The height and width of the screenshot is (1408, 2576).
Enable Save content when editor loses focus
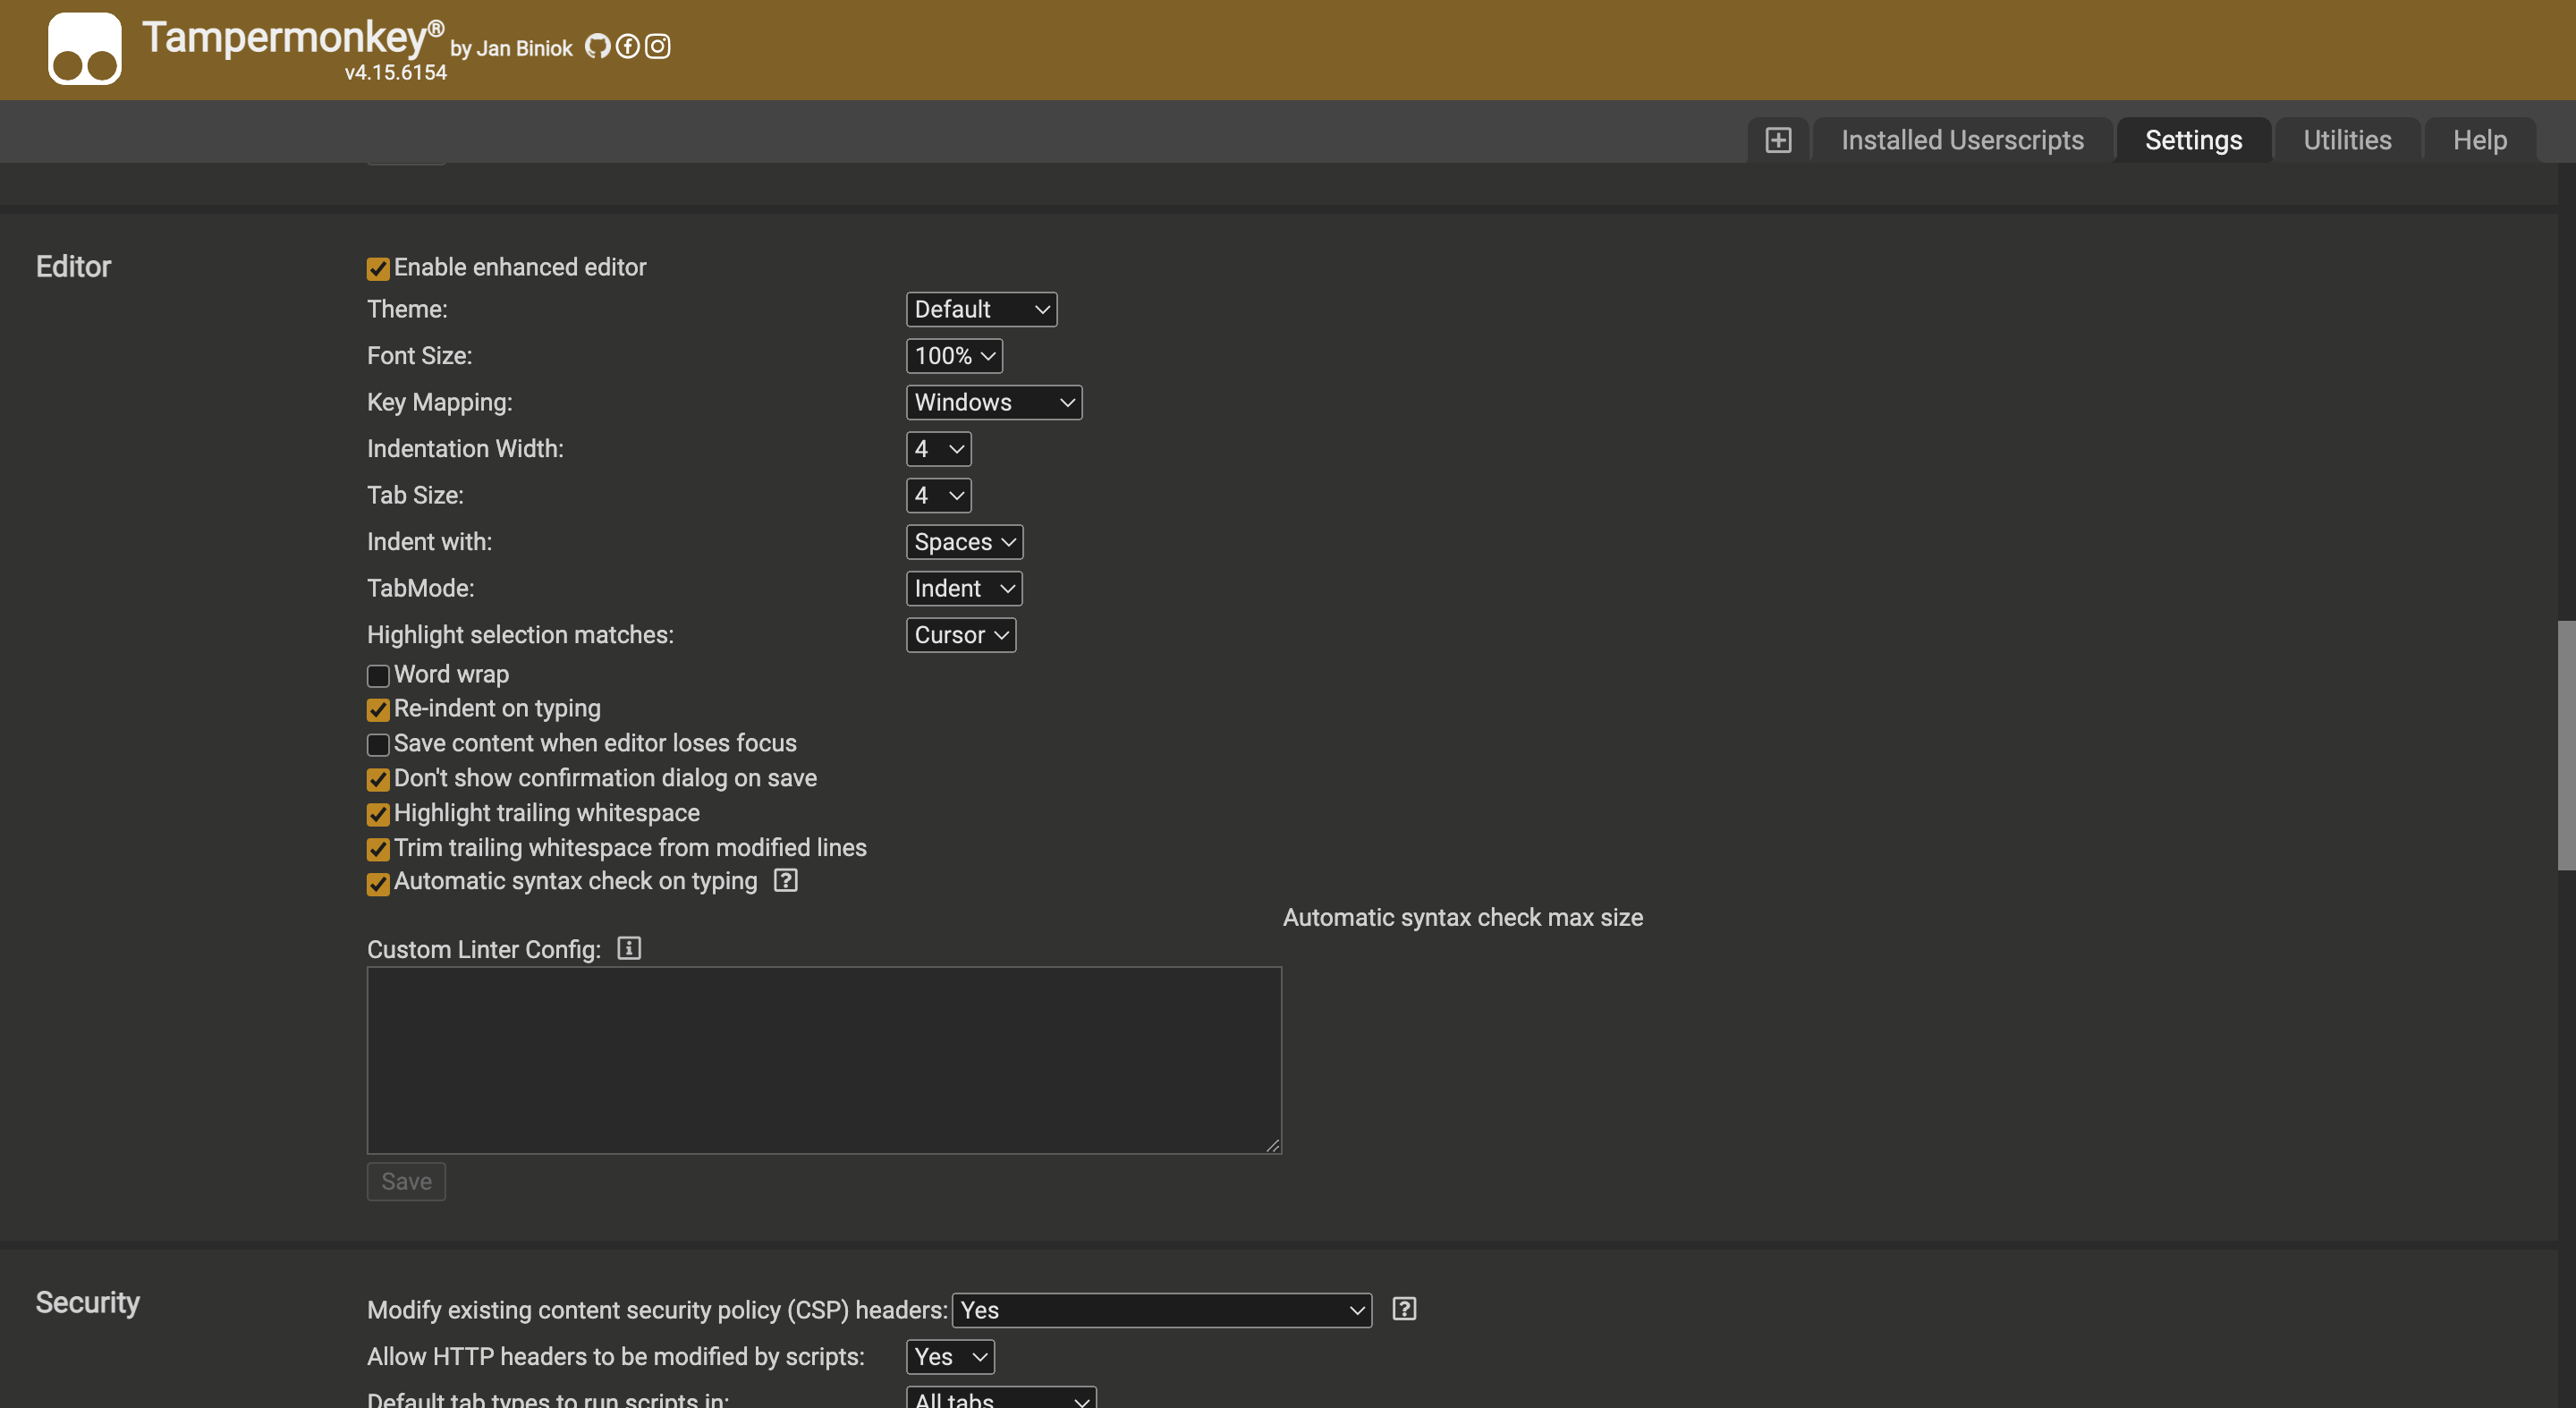[377, 744]
